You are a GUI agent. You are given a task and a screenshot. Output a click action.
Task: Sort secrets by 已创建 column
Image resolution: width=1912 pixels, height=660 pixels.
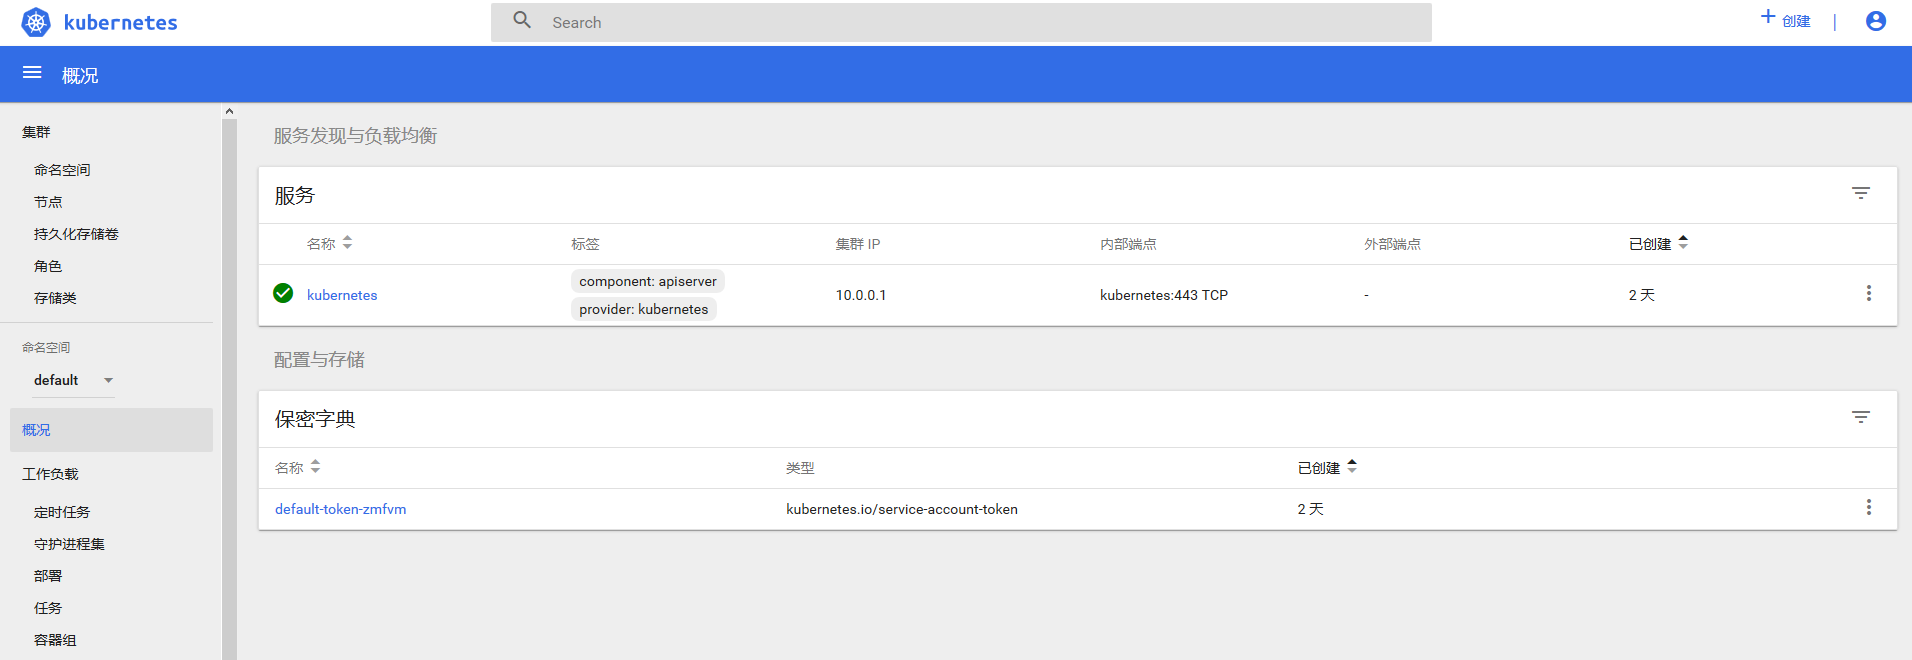[1327, 467]
